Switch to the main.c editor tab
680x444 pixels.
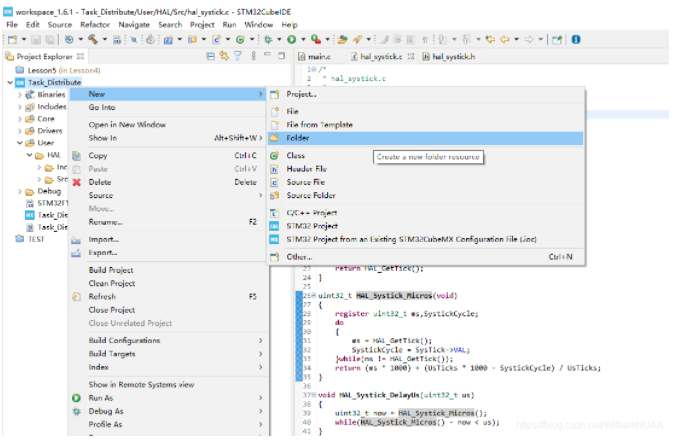click(x=320, y=56)
